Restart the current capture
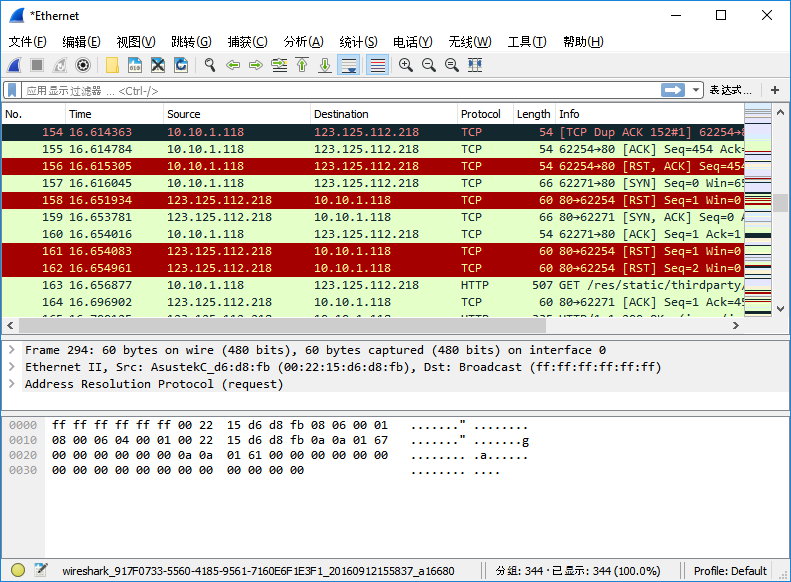Screen dimensions: 791x582 pyautogui.click(x=60, y=65)
